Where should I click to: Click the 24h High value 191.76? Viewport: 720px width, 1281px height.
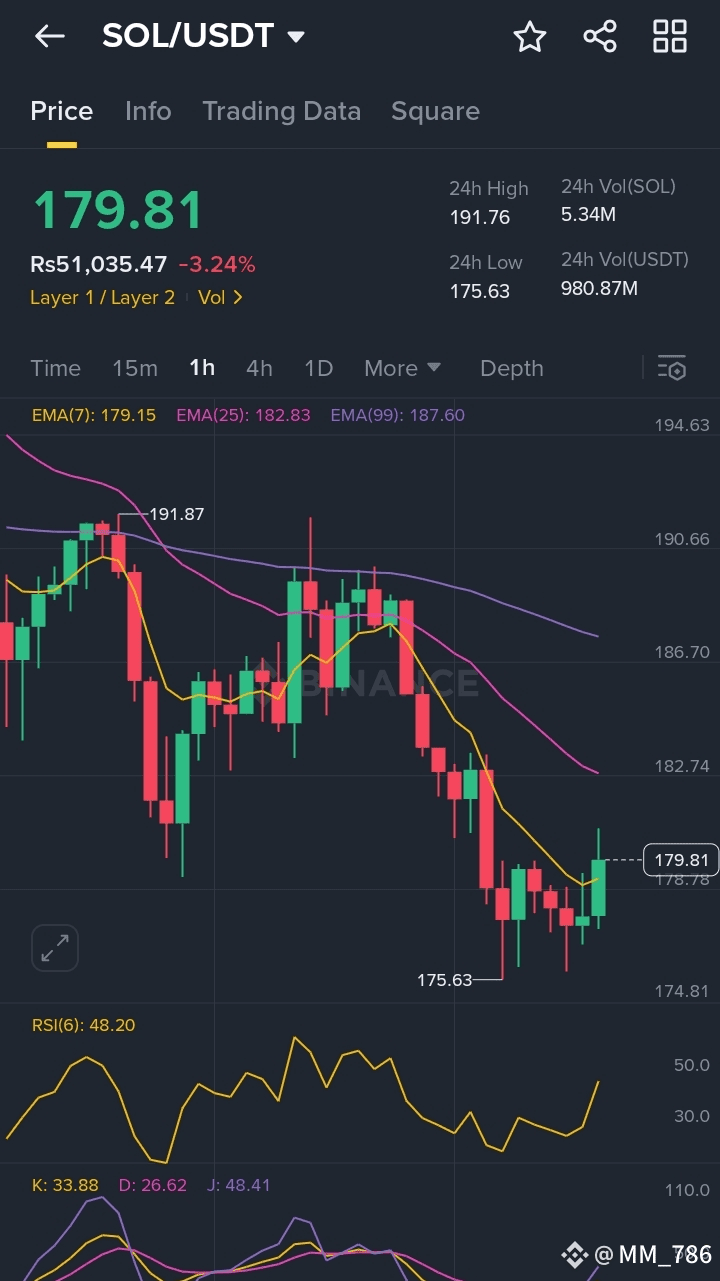click(x=480, y=217)
